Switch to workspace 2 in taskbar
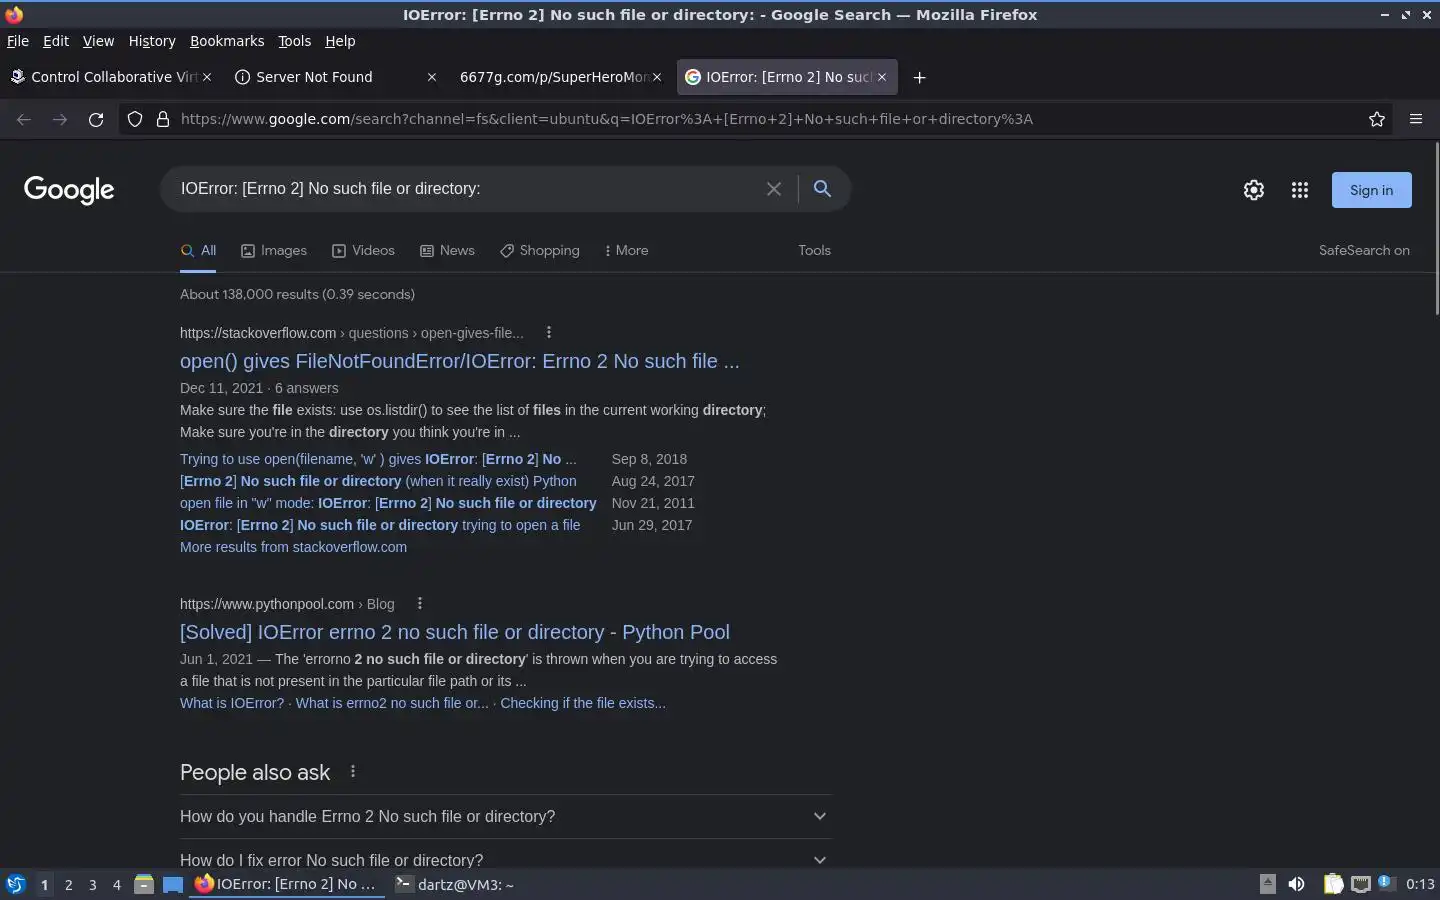This screenshot has height=900, width=1440. click(x=68, y=884)
